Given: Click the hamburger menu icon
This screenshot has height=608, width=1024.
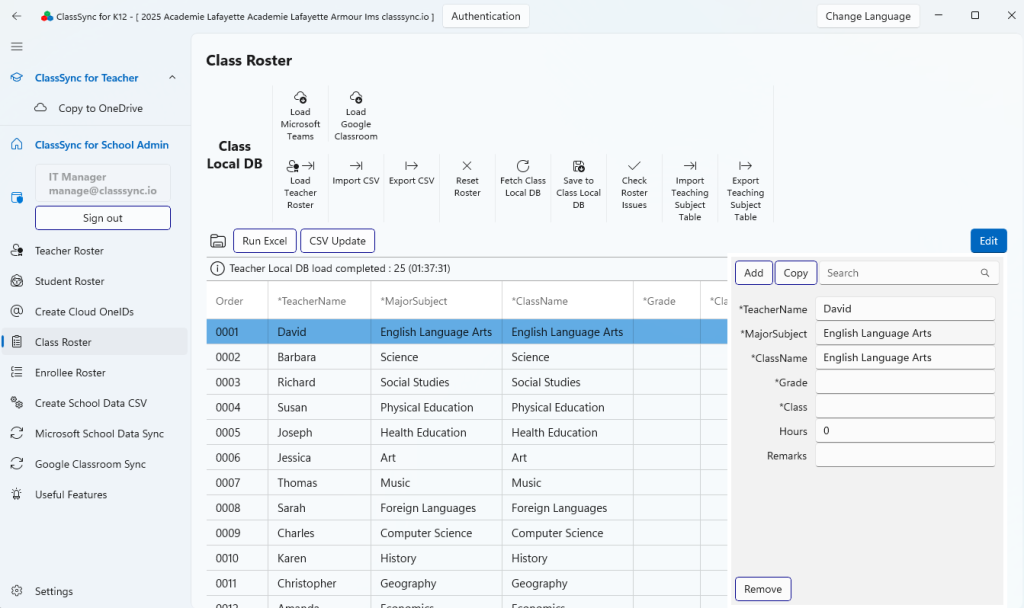Looking at the screenshot, I should point(17,46).
